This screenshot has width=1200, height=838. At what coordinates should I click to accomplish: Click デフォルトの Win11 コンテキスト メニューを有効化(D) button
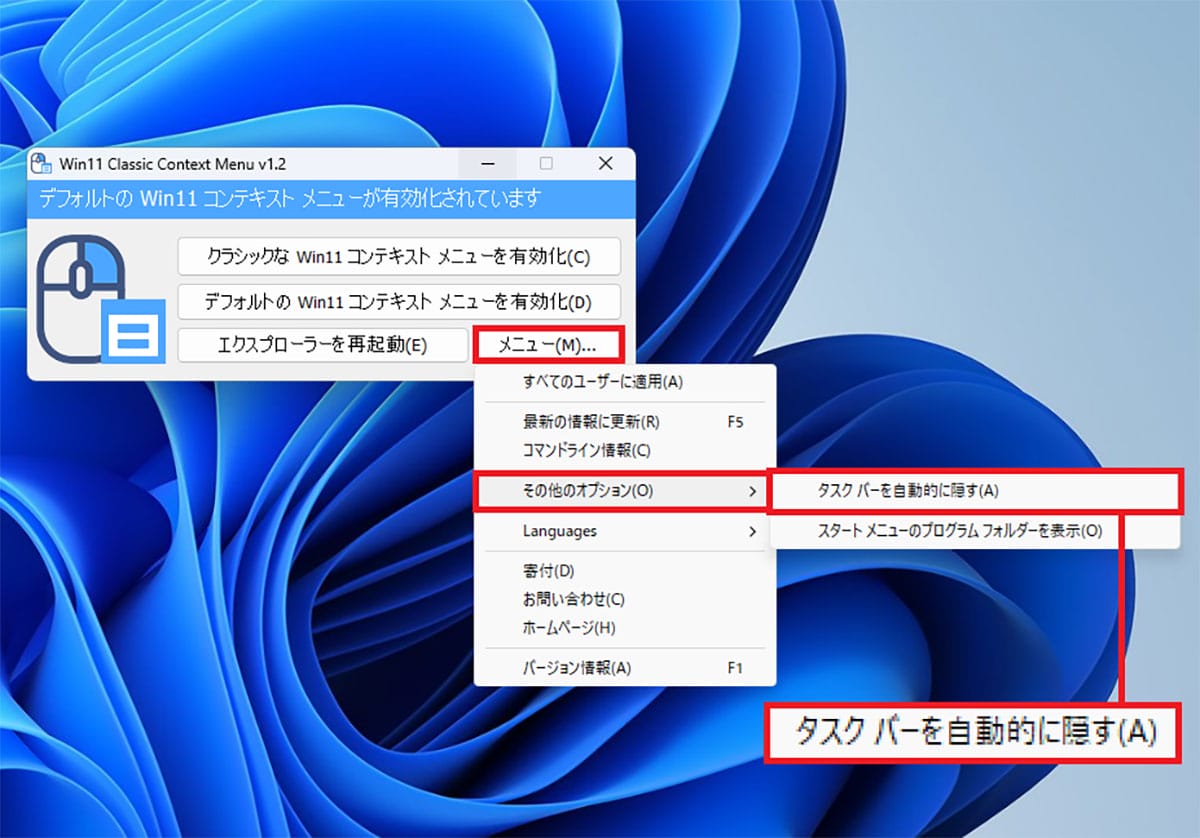click(x=399, y=301)
